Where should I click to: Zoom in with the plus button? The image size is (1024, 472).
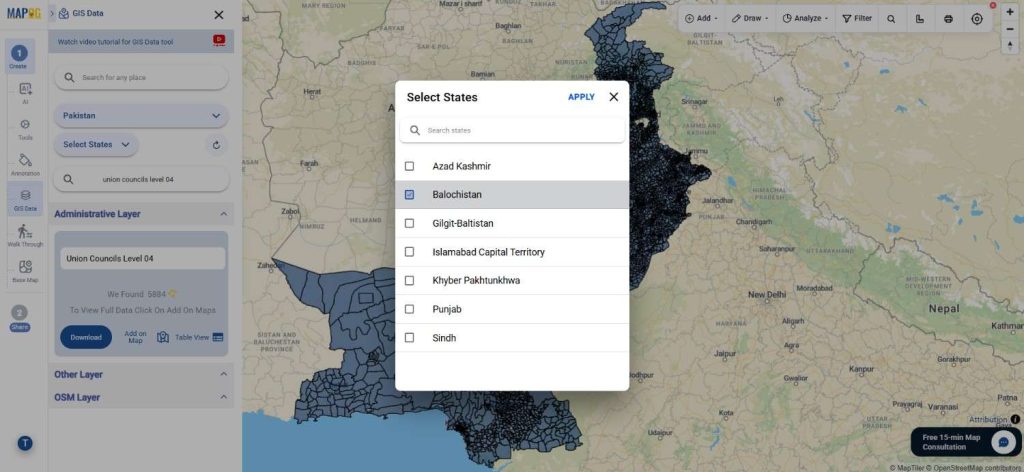(1010, 12)
